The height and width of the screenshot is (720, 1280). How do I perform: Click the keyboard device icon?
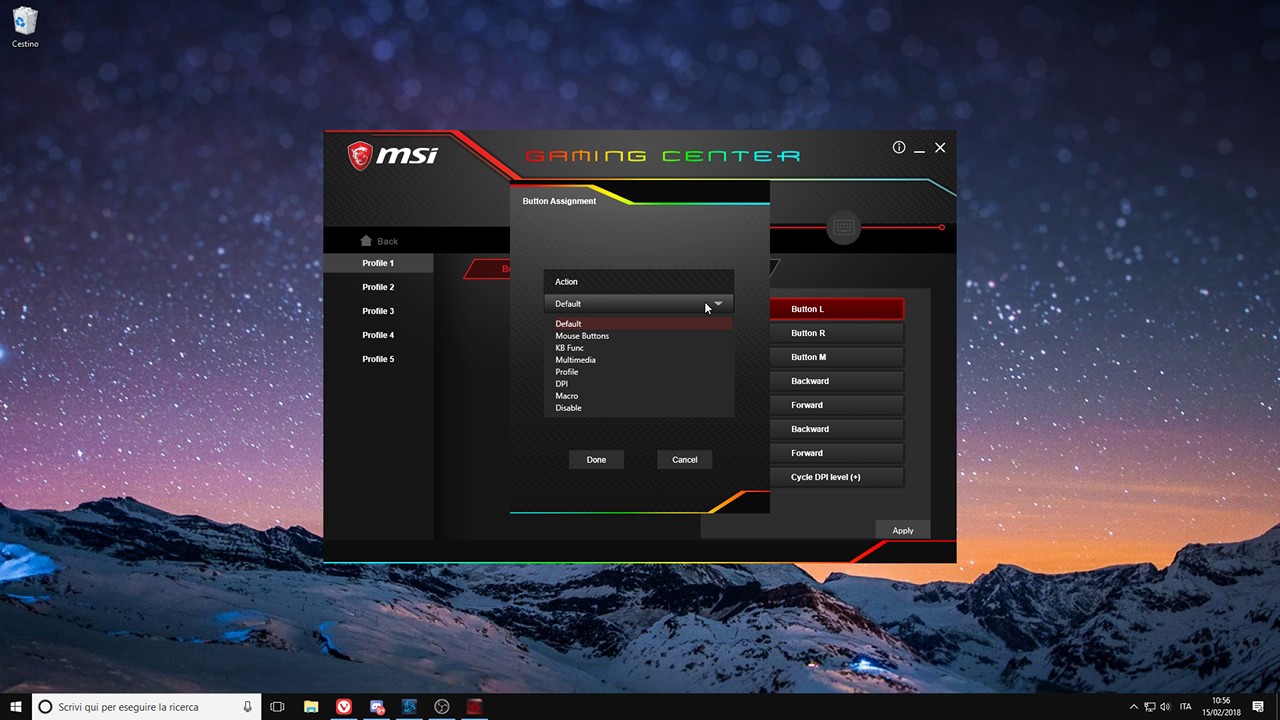[x=843, y=228]
